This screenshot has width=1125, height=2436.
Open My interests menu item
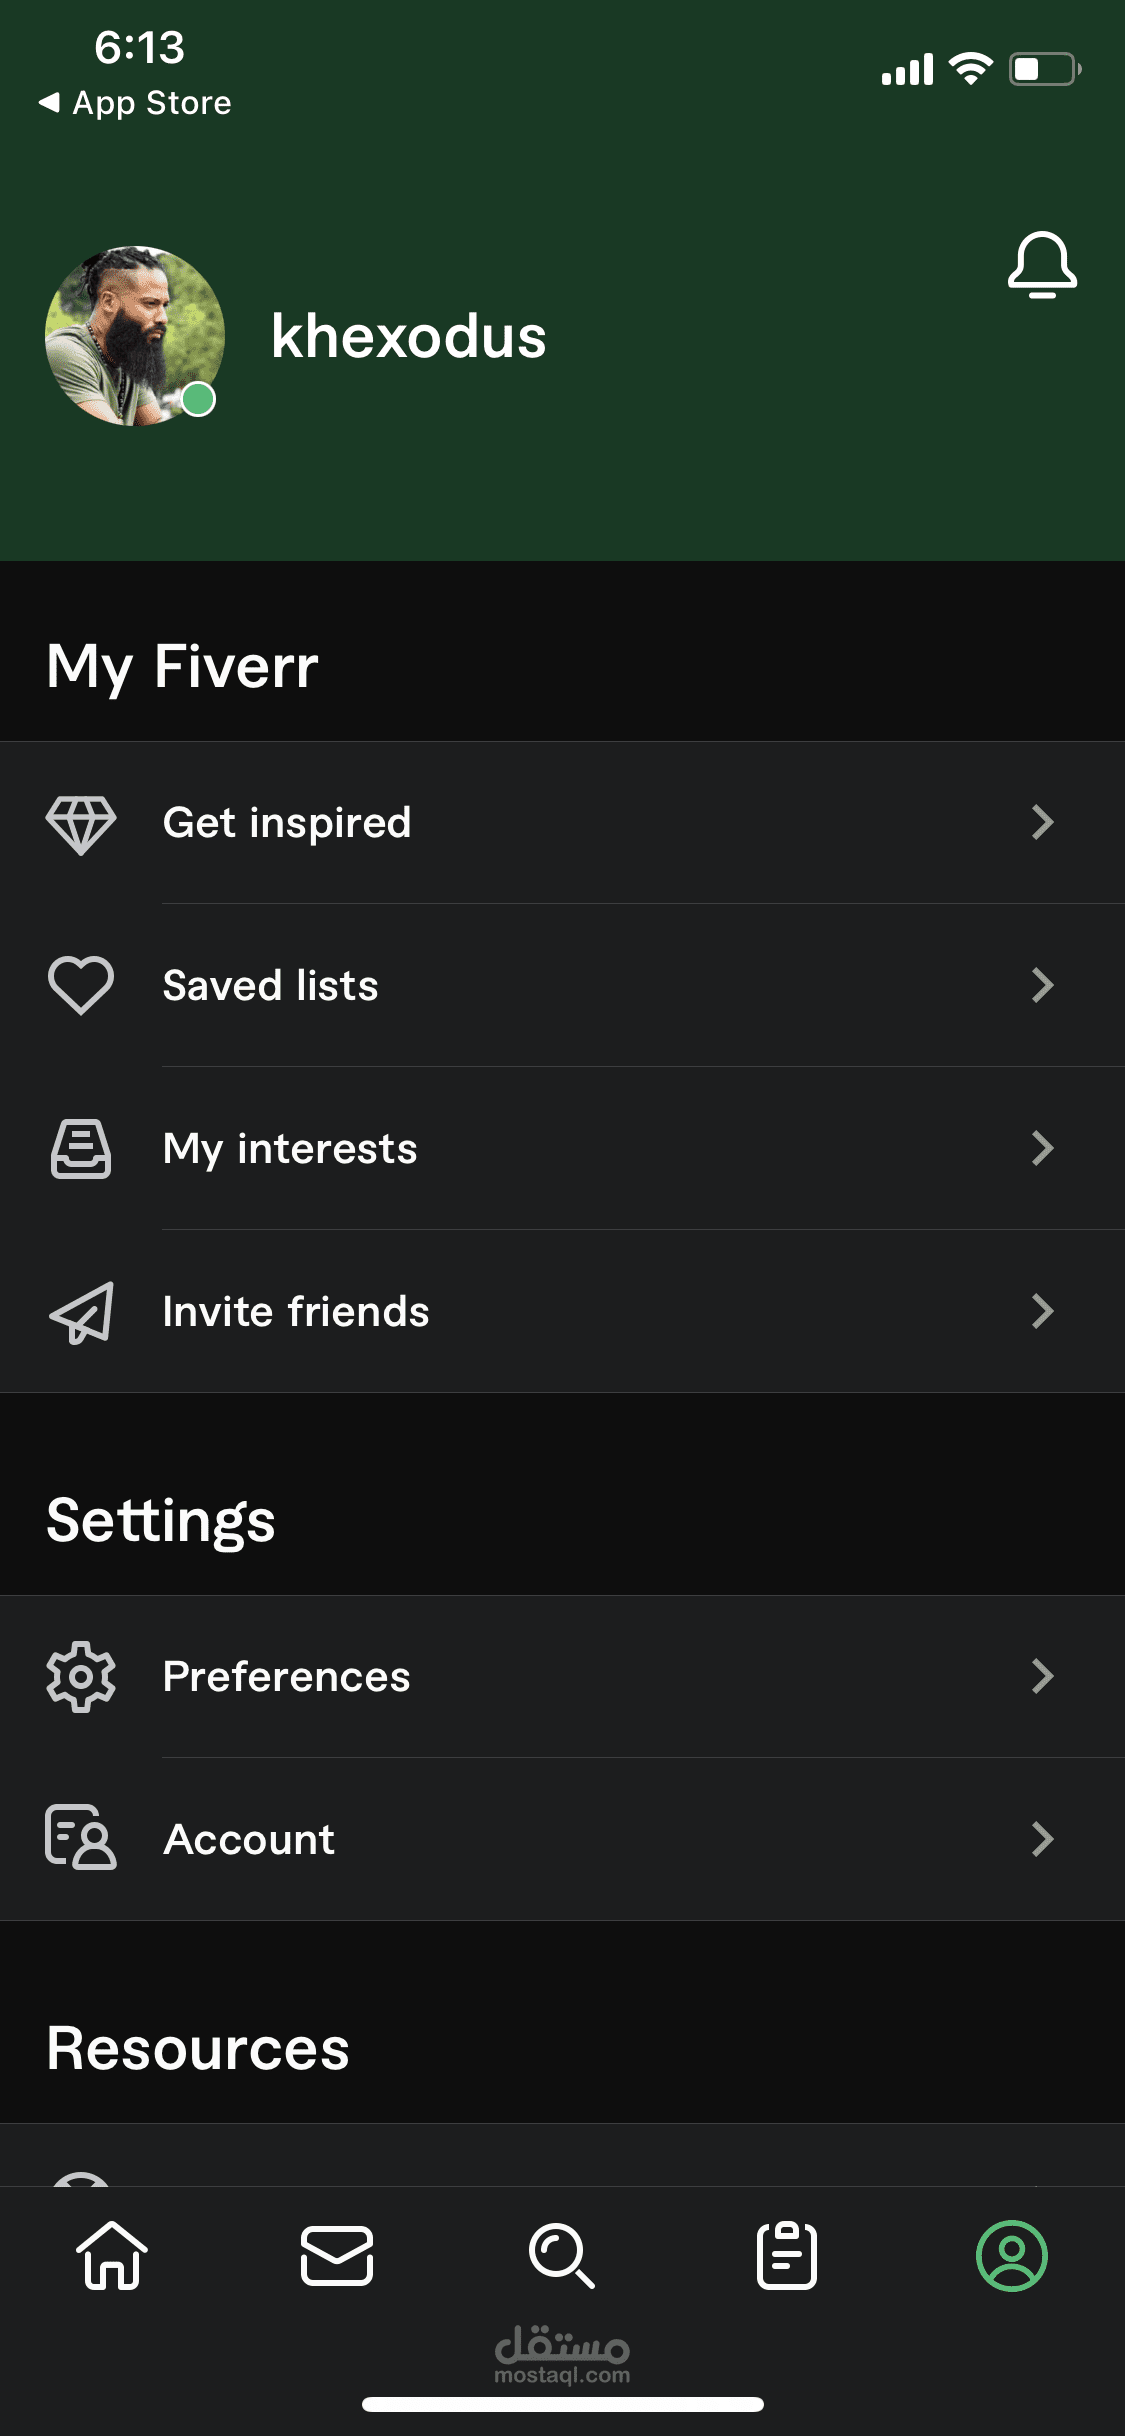tap(562, 1148)
